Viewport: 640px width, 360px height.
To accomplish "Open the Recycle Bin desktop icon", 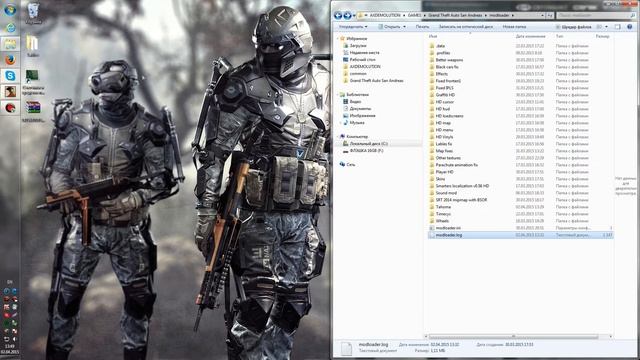I will (33, 11).
